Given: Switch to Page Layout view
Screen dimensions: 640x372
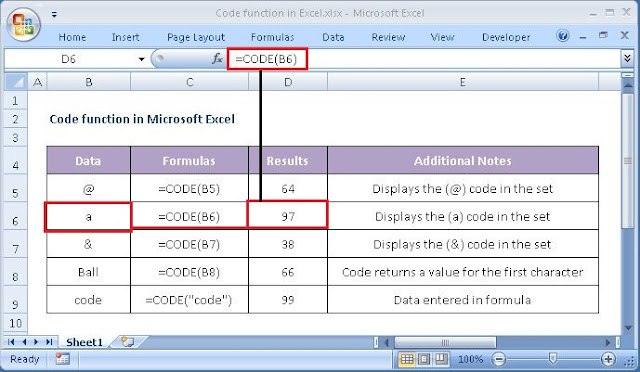Looking at the screenshot, I should coord(424,359).
